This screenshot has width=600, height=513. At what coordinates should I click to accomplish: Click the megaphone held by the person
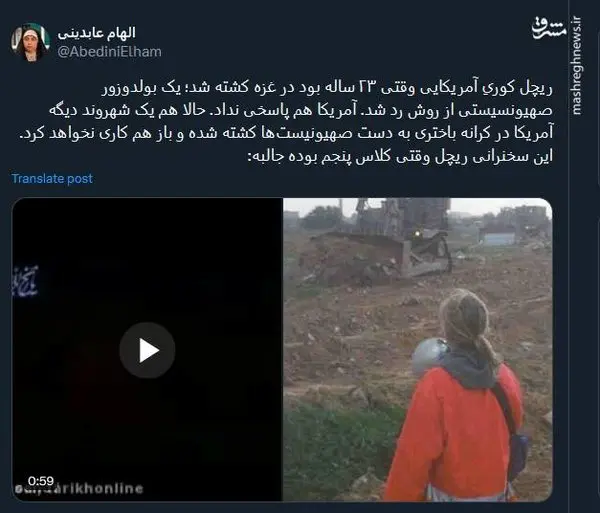tap(429, 357)
